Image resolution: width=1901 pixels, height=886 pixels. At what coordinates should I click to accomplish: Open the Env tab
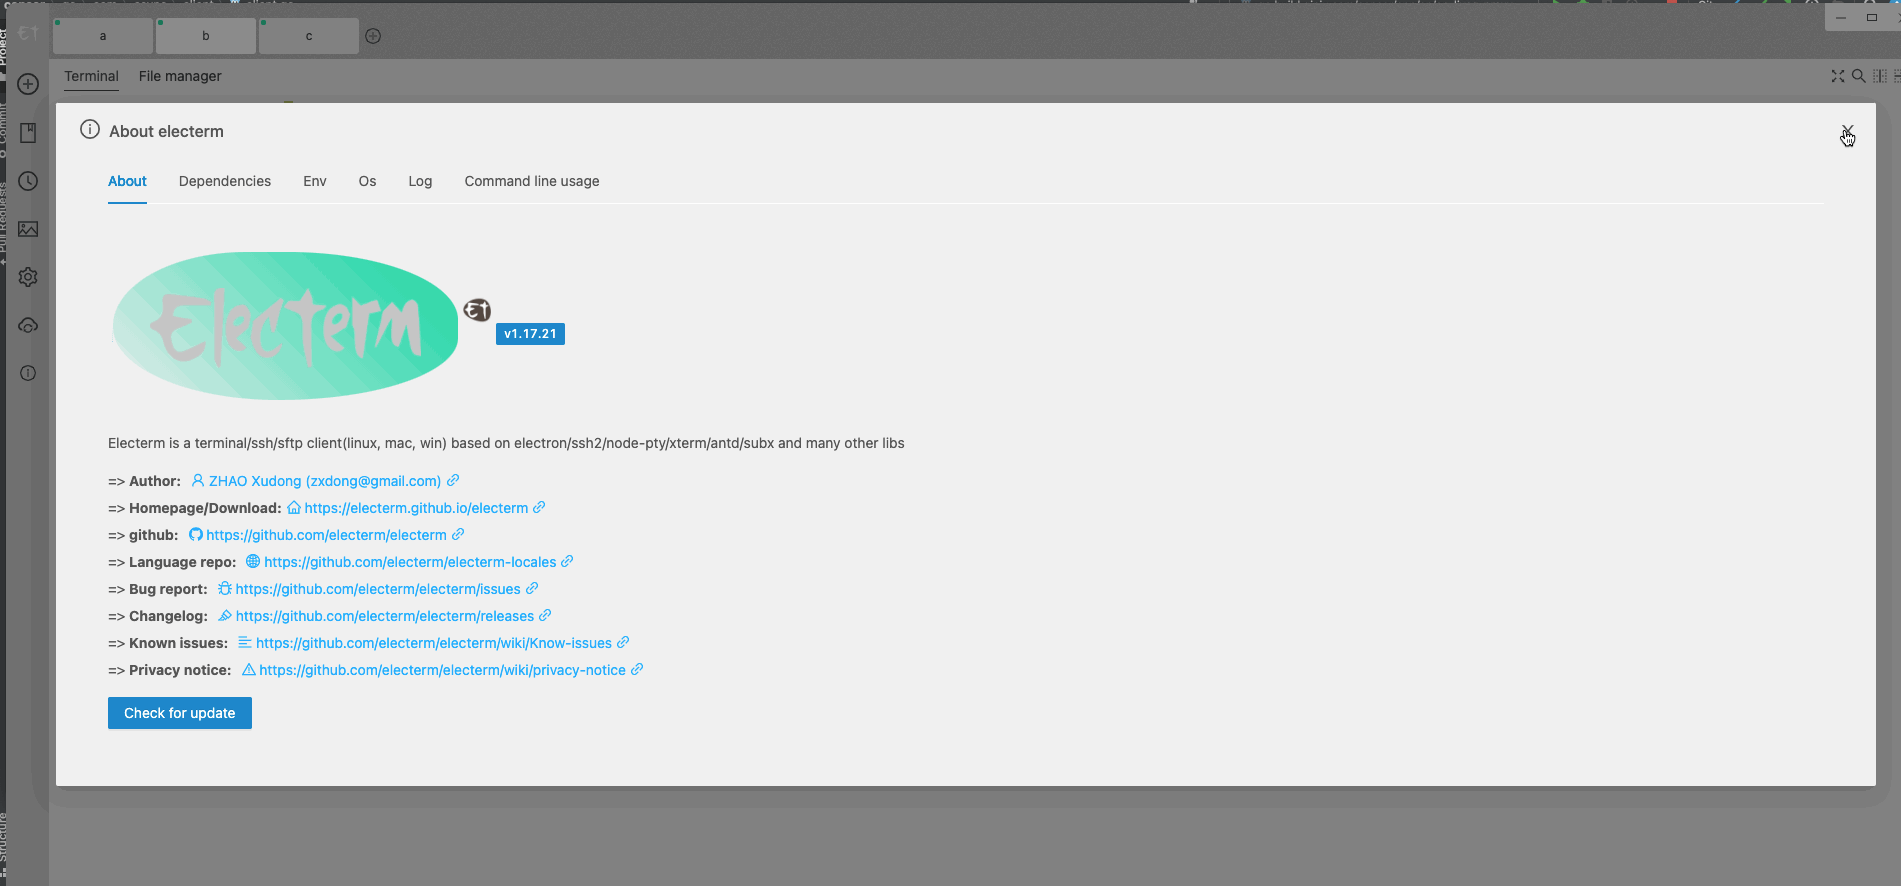pyautogui.click(x=315, y=181)
